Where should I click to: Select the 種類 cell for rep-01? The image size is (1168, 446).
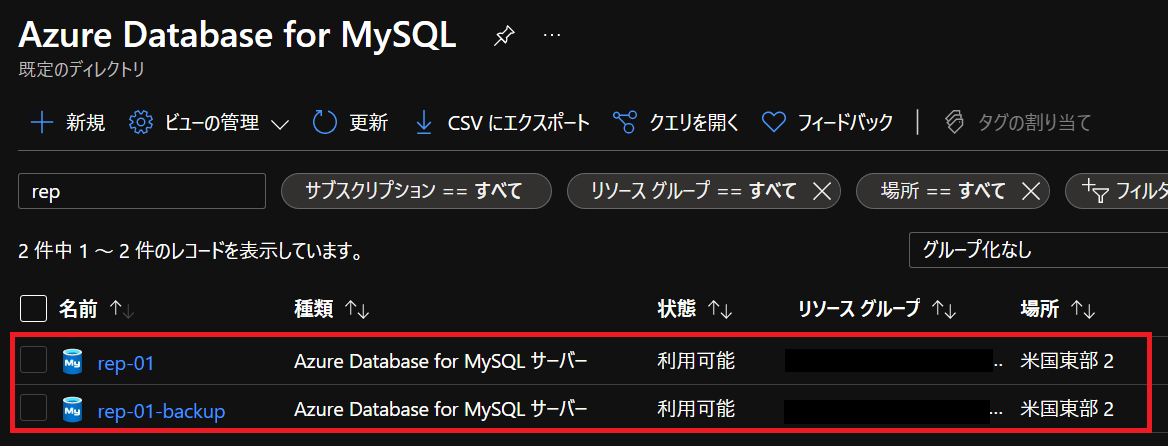coord(441,361)
